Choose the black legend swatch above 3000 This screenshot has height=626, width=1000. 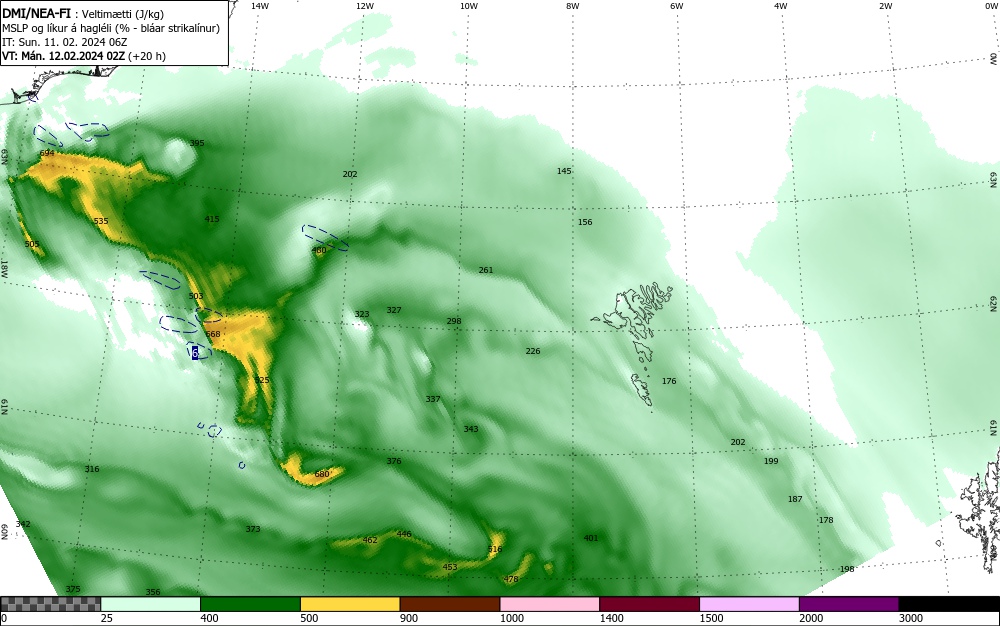(x=949, y=604)
